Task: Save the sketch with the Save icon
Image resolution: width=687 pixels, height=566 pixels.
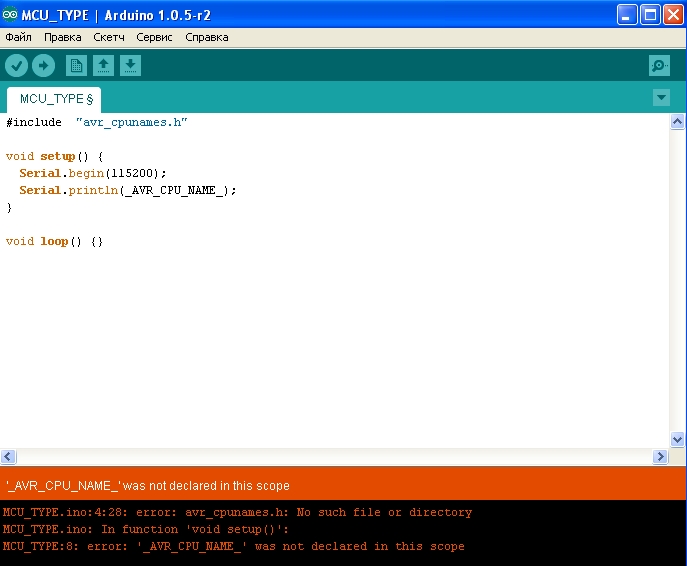Action: 130,66
